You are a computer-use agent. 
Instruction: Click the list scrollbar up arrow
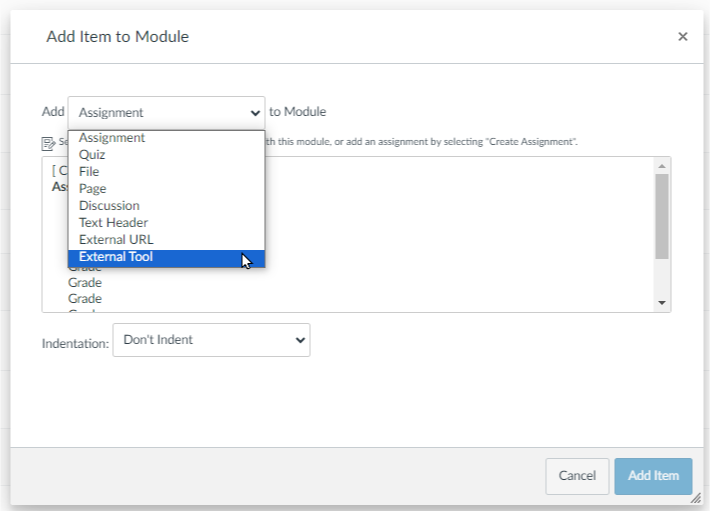coord(662,166)
